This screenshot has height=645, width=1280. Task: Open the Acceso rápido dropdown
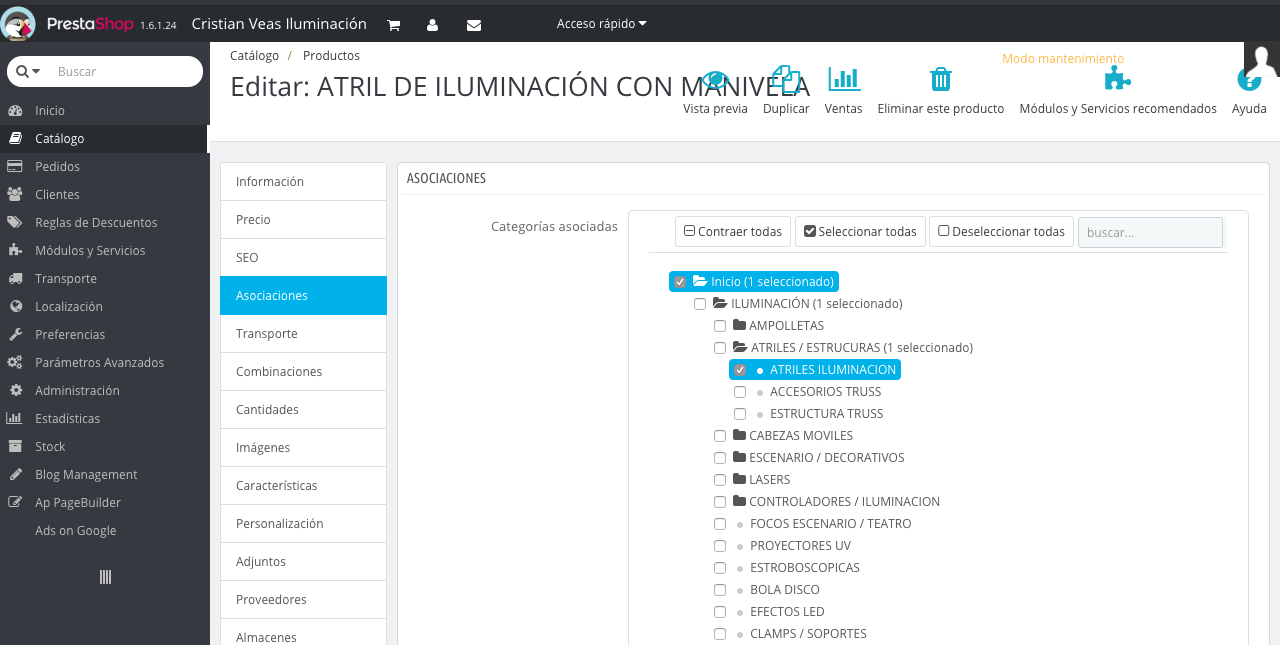click(601, 23)
